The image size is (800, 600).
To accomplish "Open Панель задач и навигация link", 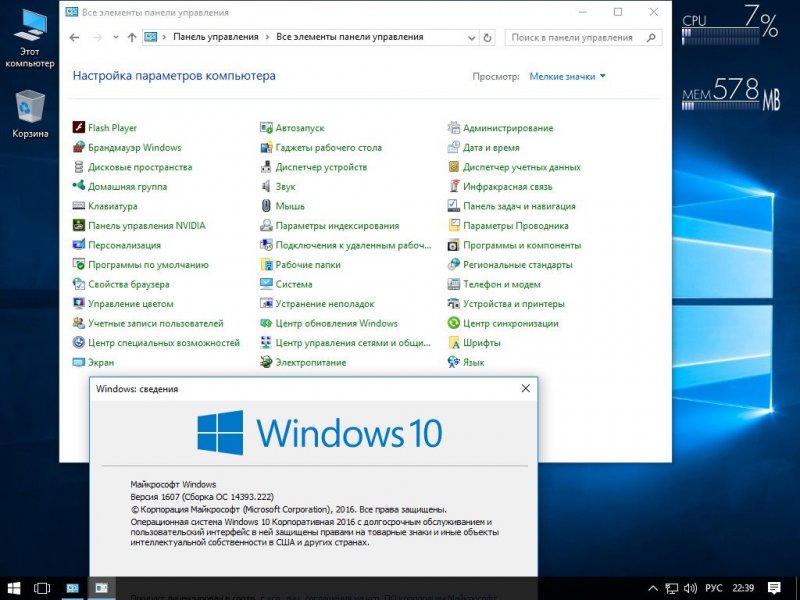I will (x=519, y=206).
